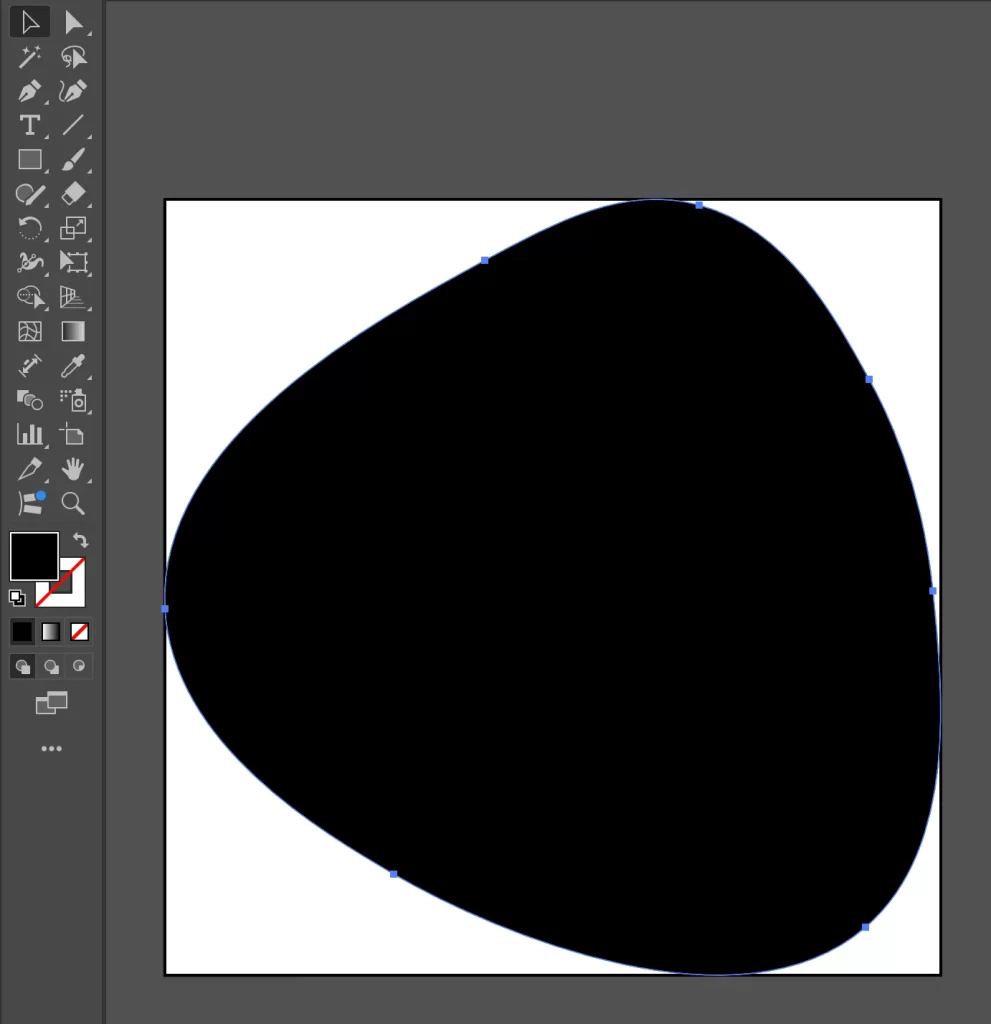
Task: Pick the Eyedropper tool
Action: (x=73, y=365)
